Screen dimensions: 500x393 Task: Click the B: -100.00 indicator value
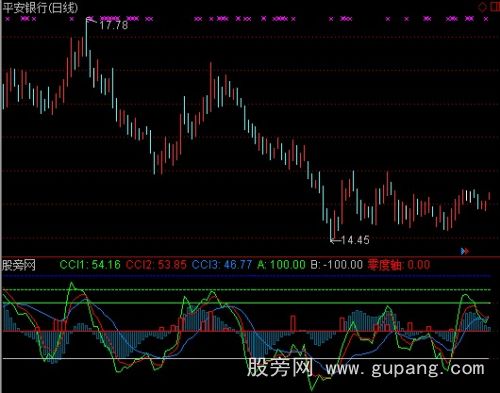(337, 265)
